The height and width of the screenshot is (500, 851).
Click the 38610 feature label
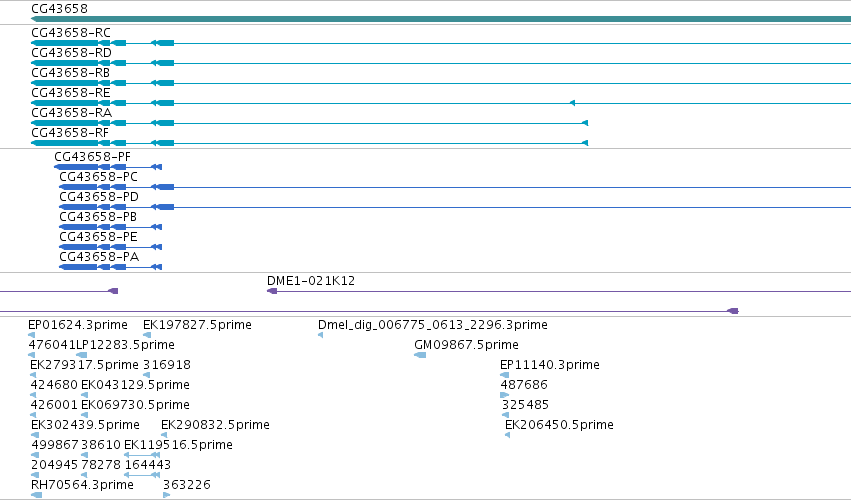(x=101, y=445)
